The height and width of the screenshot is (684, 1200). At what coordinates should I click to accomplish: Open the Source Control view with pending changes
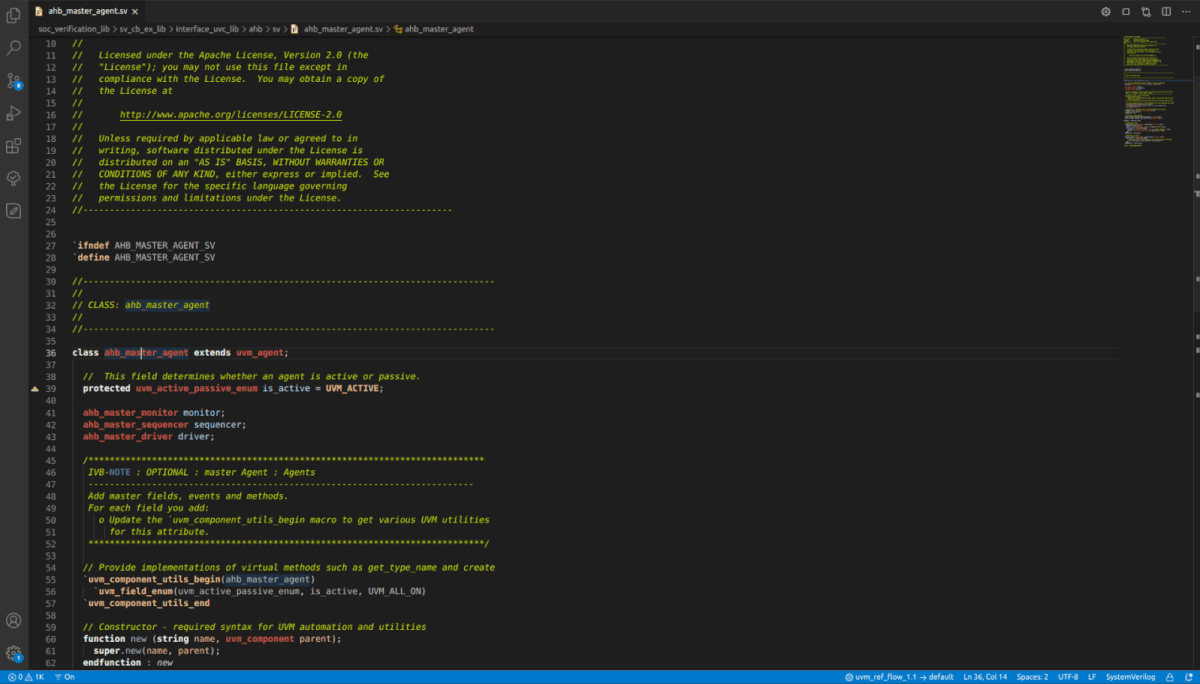(14, 80)
